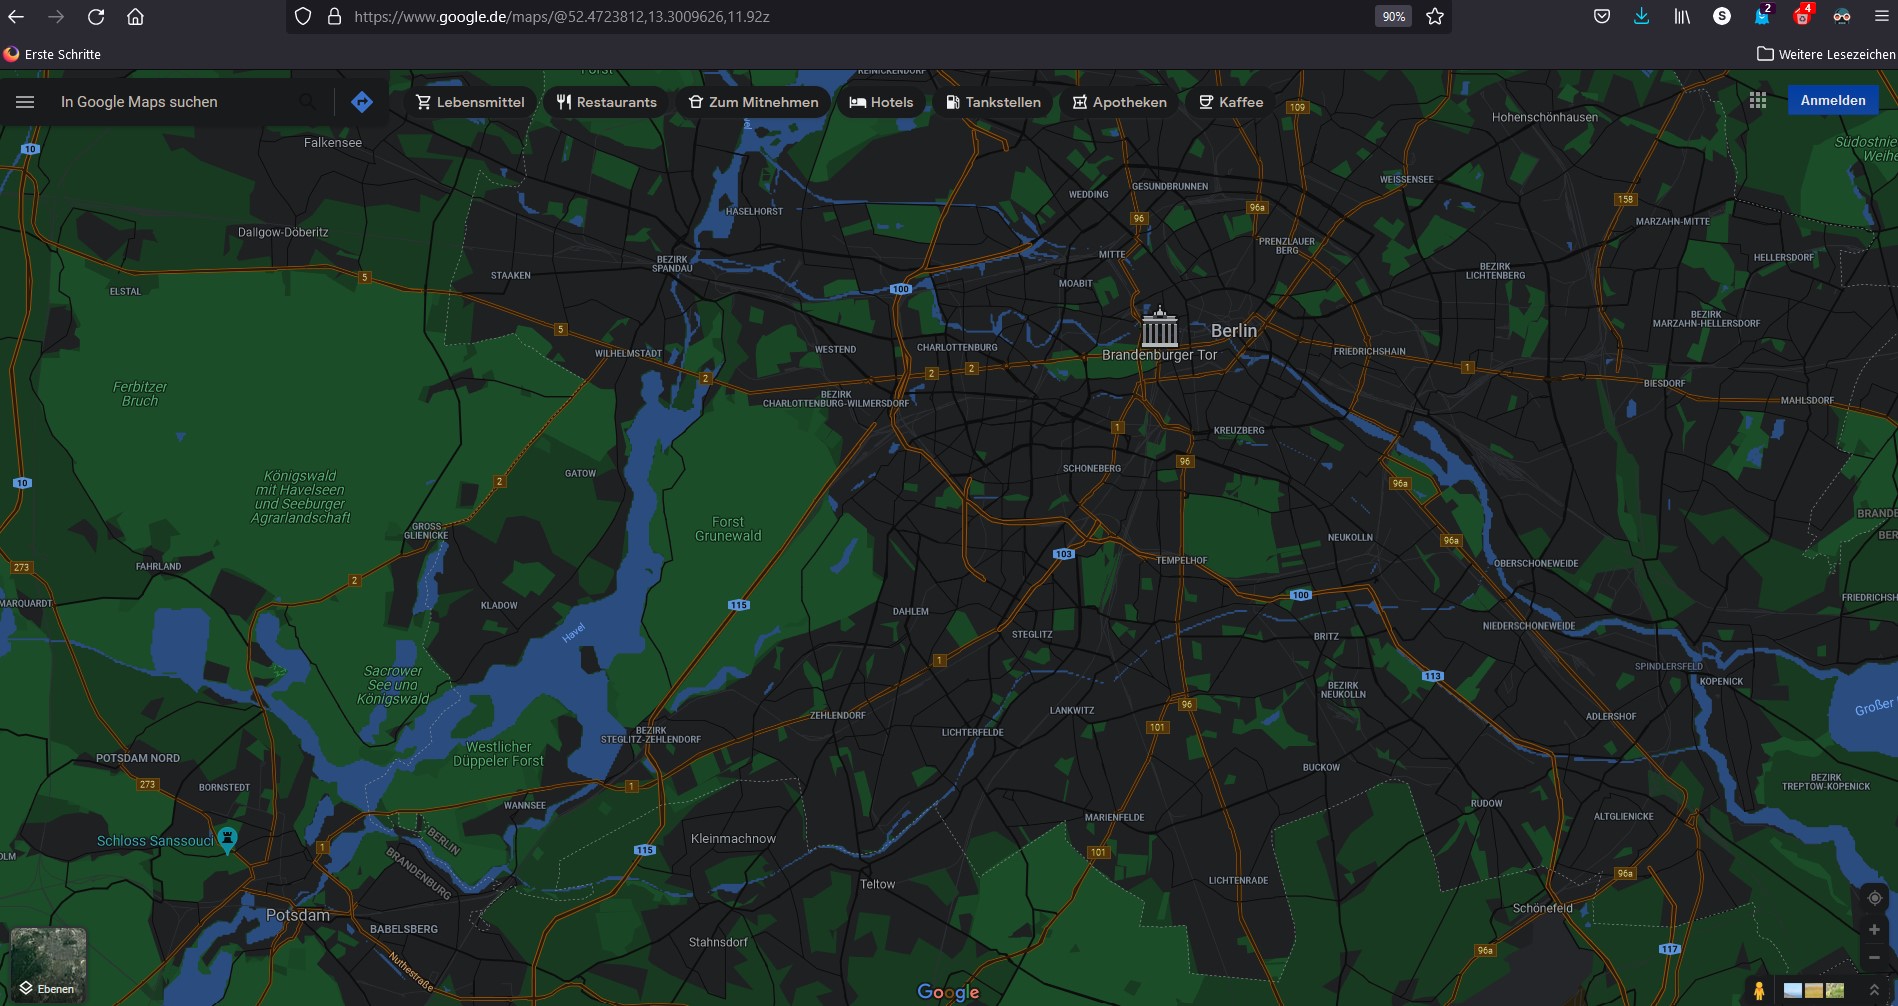Open the red extension with badge 4
Viewport: 1898px width, 1006px height.
coord(1802,16)
